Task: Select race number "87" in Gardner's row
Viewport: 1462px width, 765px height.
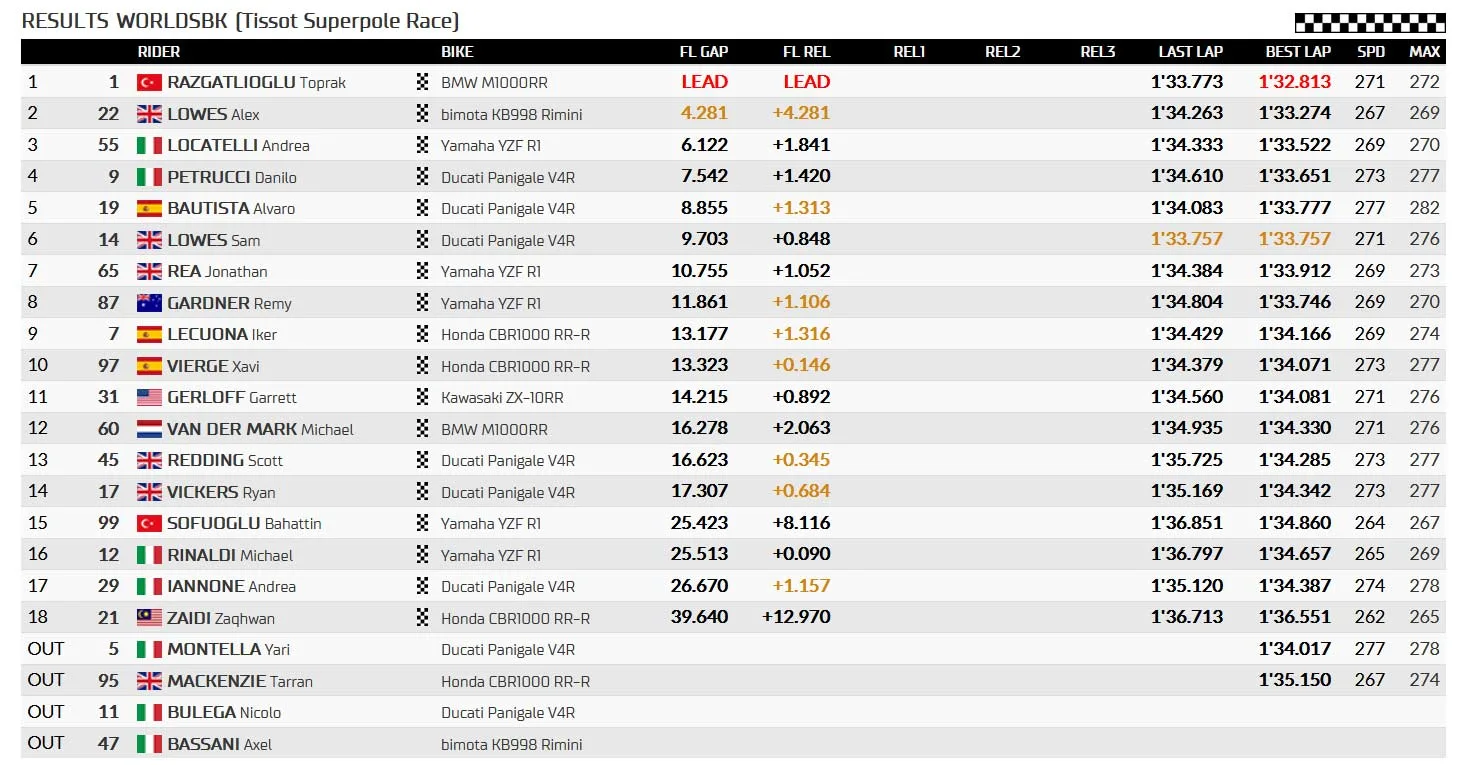Action: [108, 303]
